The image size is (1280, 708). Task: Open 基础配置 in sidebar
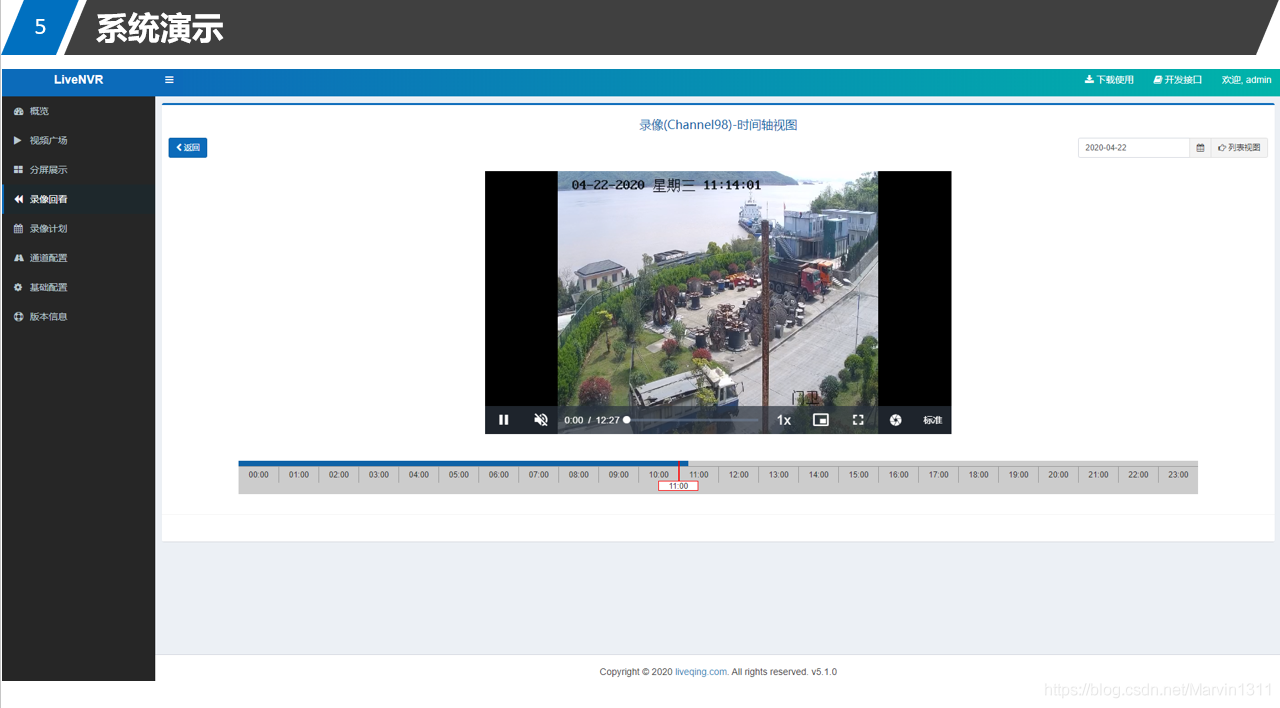coord(78,287)
